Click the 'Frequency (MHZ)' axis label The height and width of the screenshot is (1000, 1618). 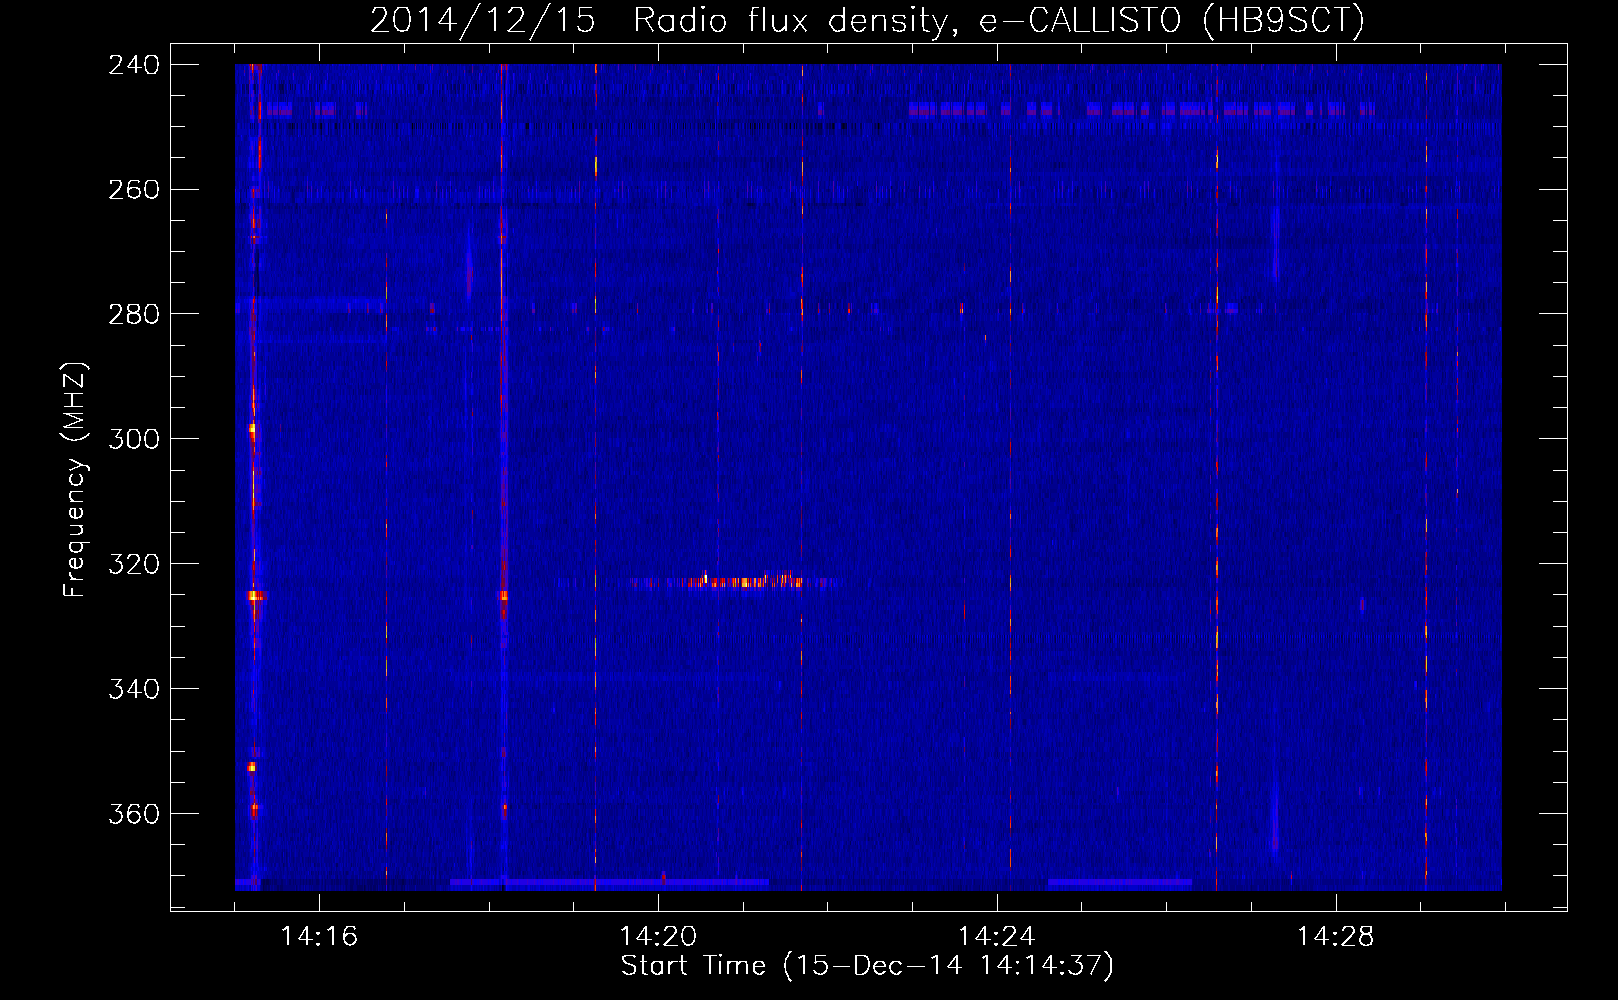(75, 480)
